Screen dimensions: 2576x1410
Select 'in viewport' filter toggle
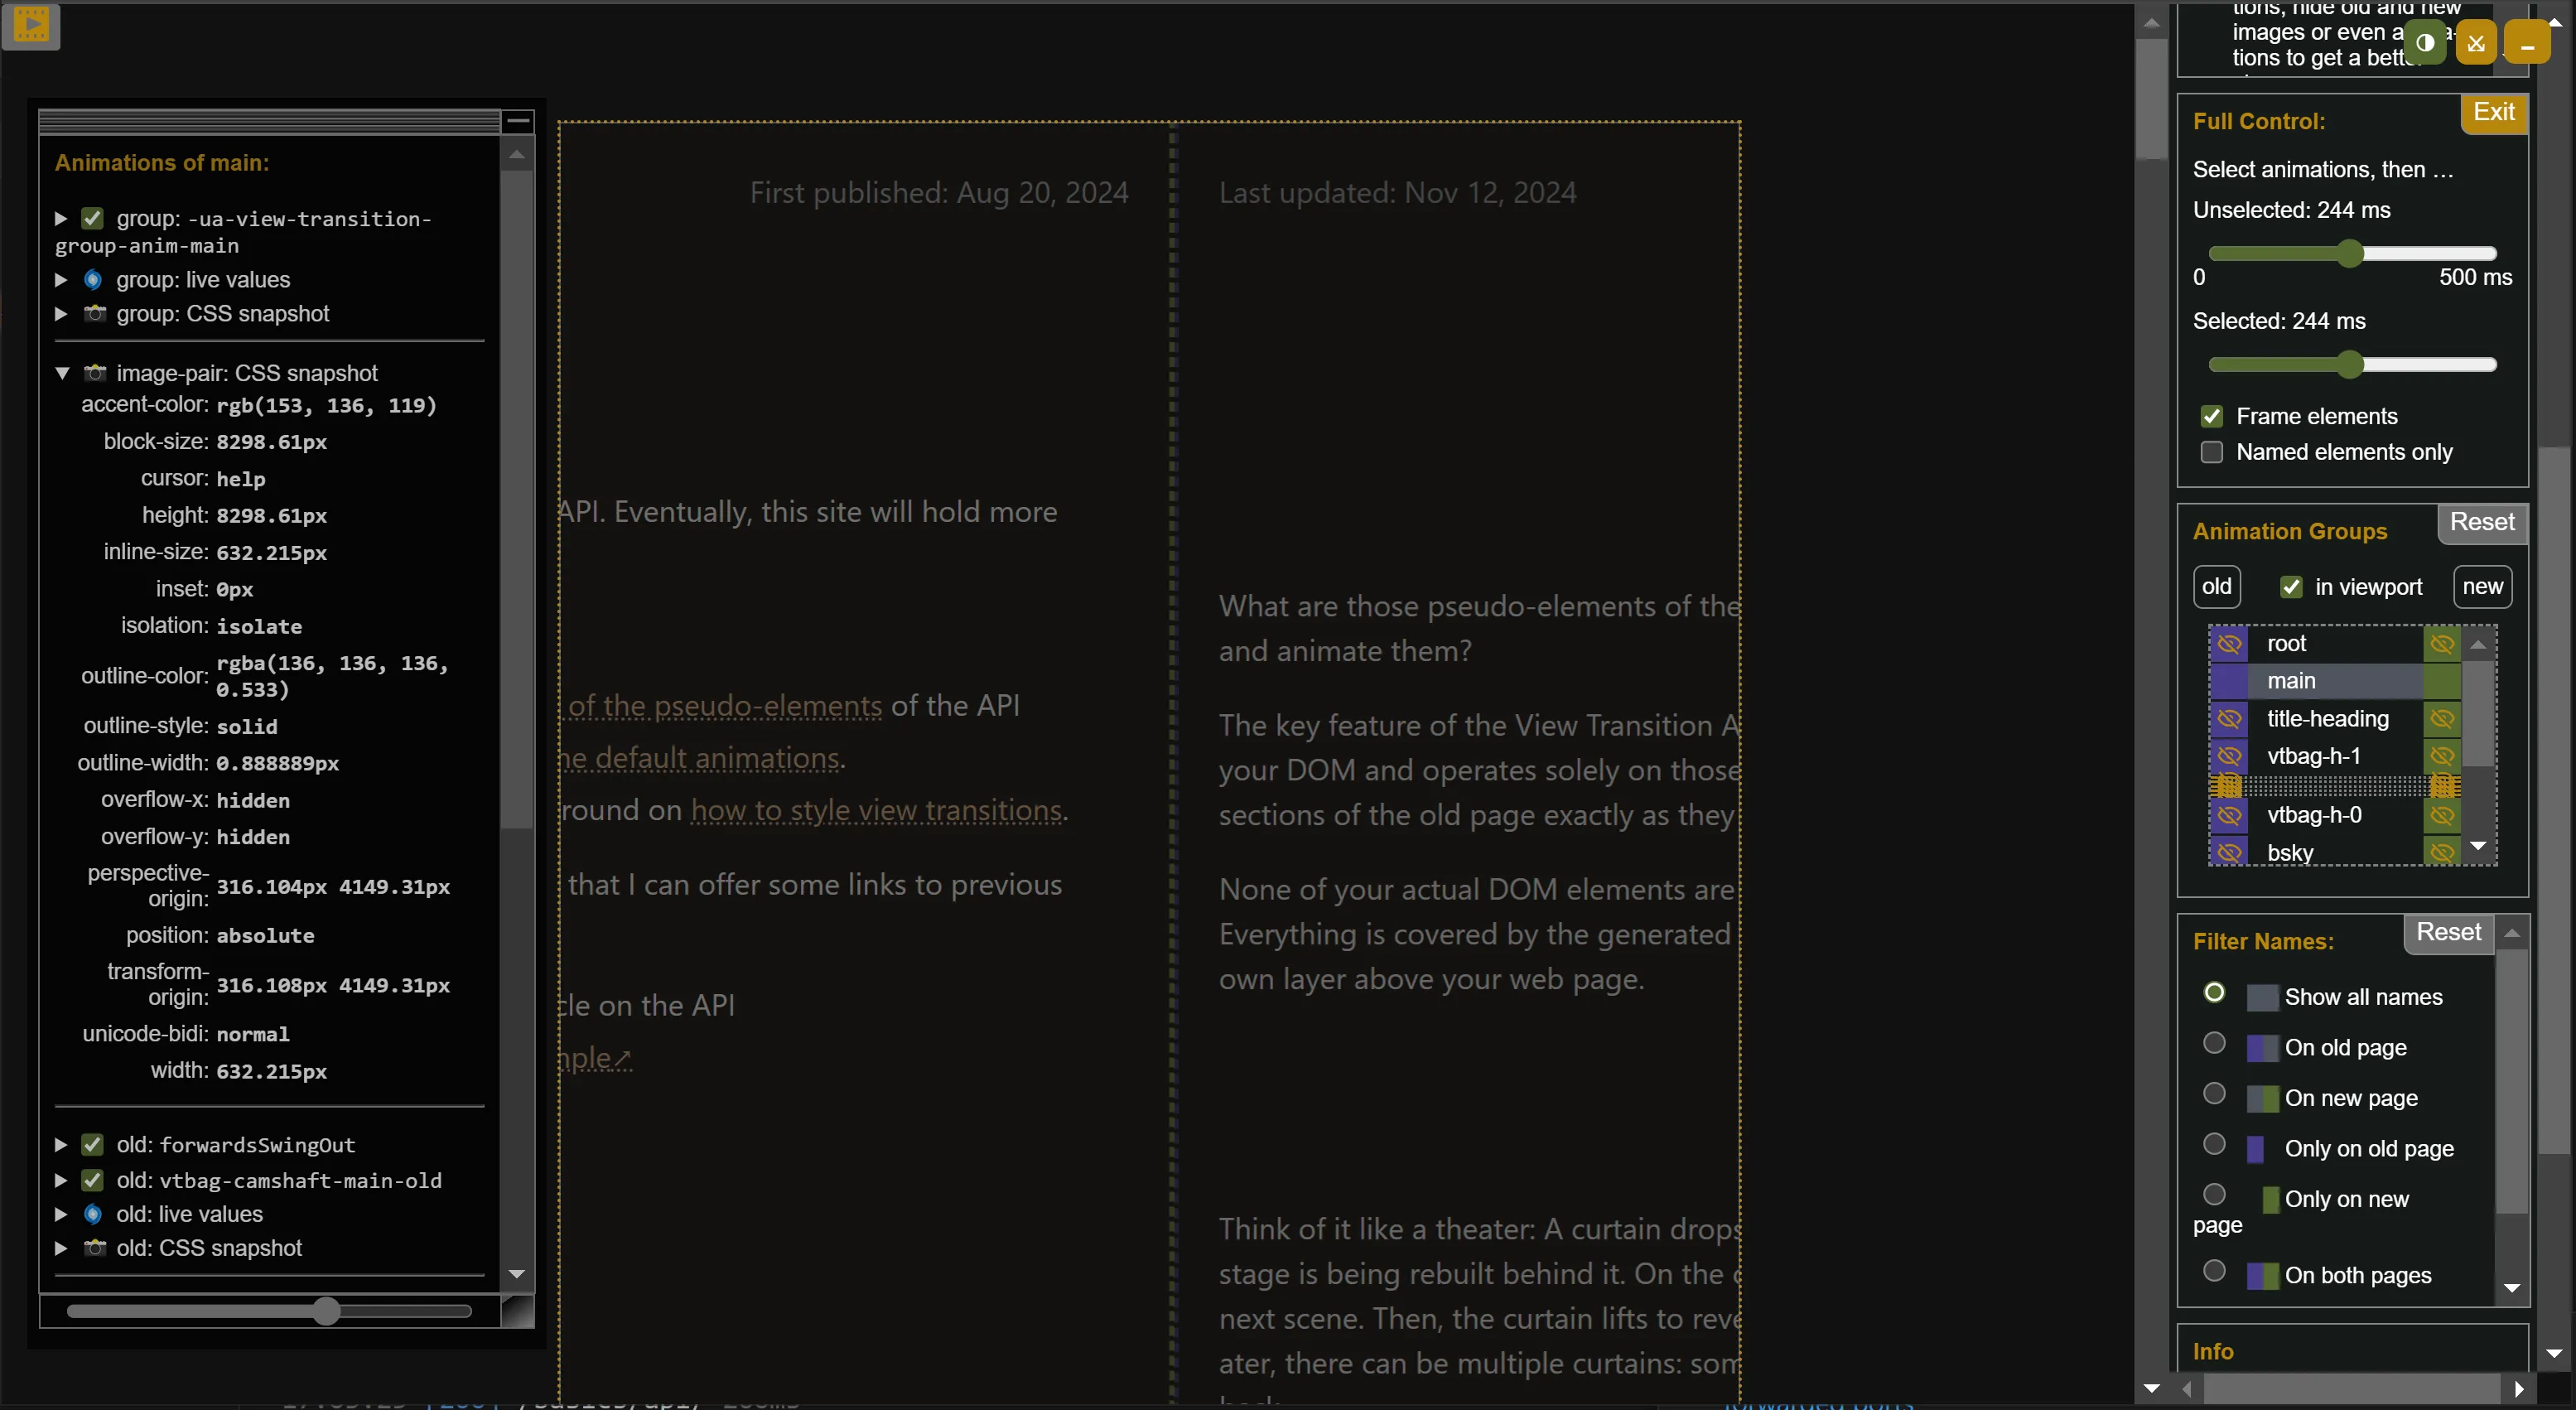tap(2291, 587)
